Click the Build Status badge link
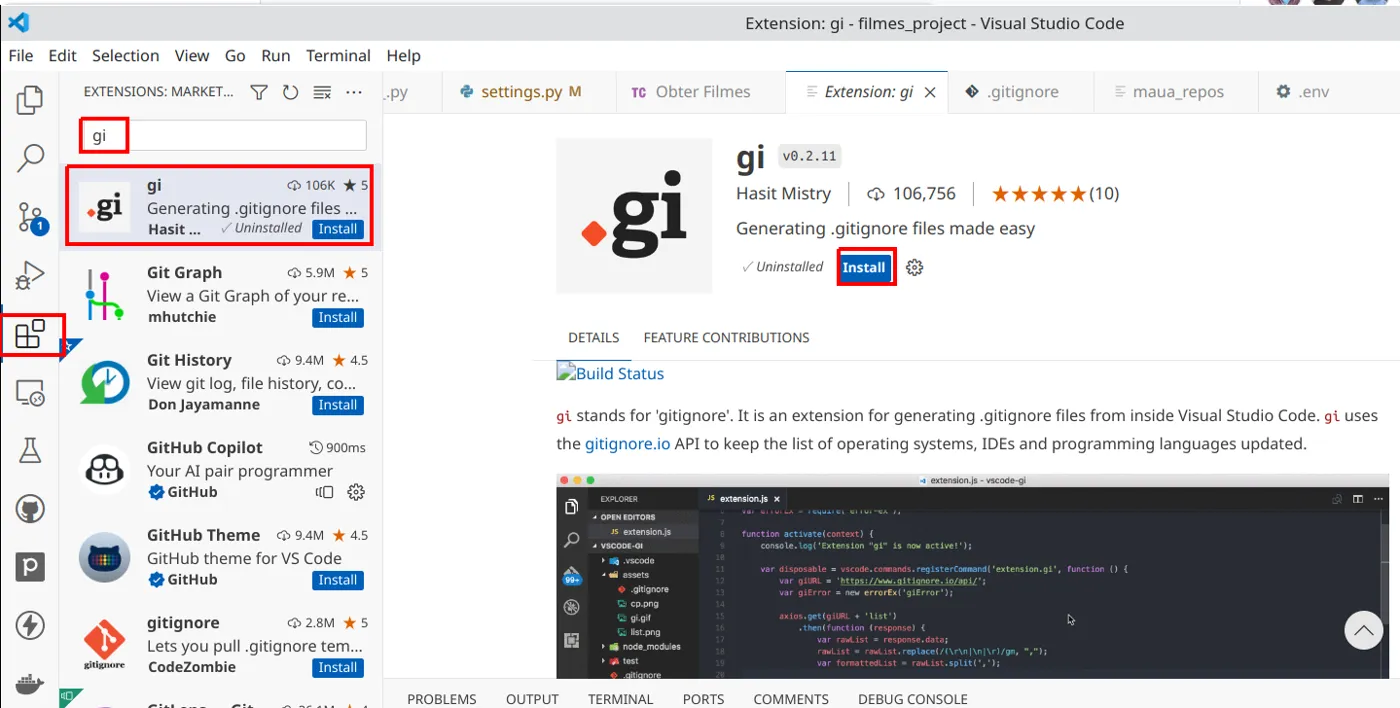 (x=610, y=373)
